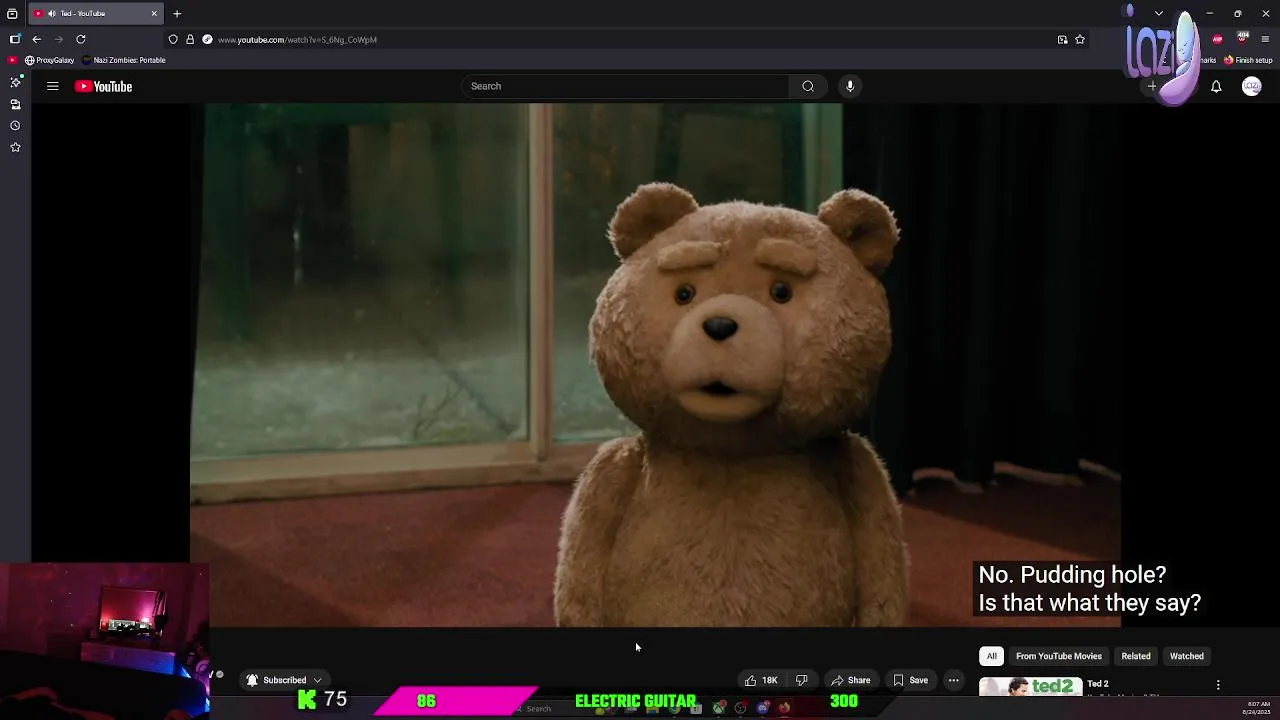Image resolution: width=1280 pixels, height=720 pixels.
Task: Open the ABP adblock extension
Action: (1217, 39)
